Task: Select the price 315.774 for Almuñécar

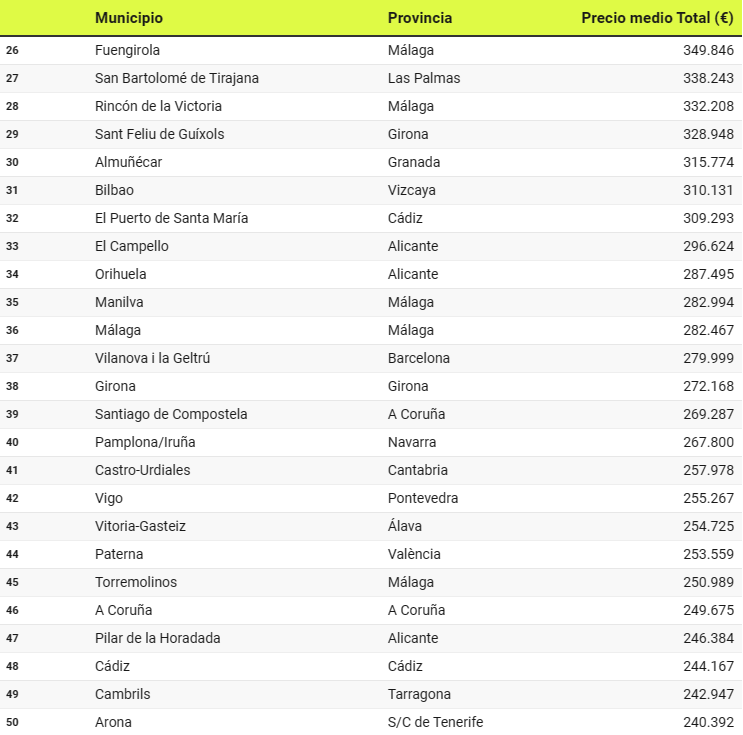Action: pos(708,162)
